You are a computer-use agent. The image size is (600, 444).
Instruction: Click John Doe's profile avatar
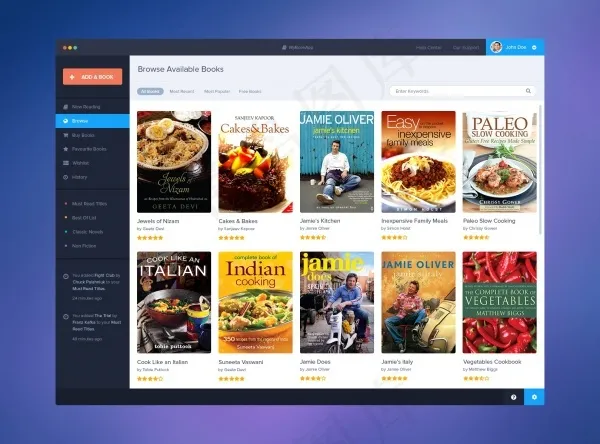[496, 47]
